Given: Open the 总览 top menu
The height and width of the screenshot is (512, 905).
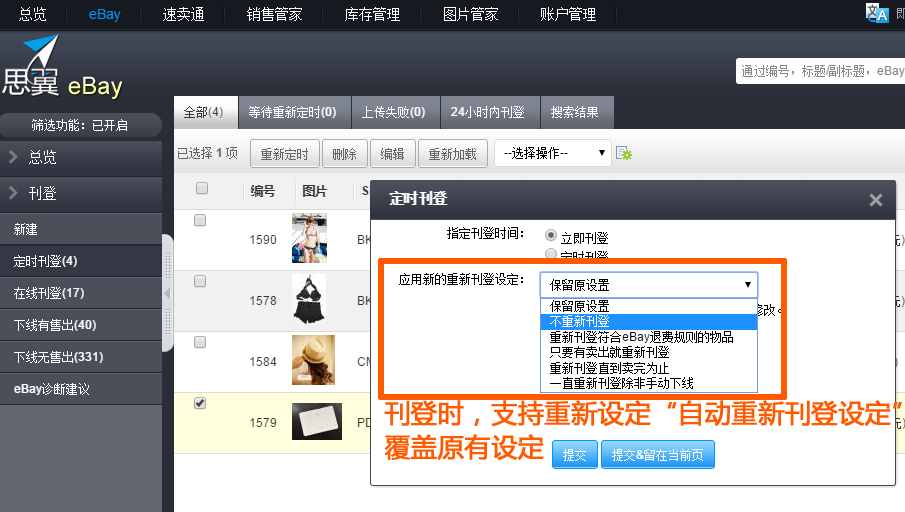Looking at the screenshot, I should 33,14.
